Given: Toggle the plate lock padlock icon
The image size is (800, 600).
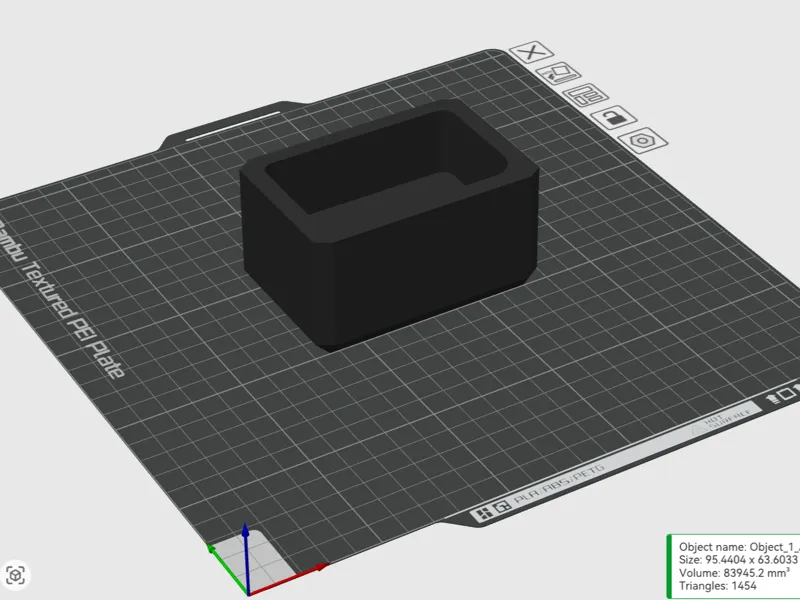Looking at the screenshot, I should (614, 118).
